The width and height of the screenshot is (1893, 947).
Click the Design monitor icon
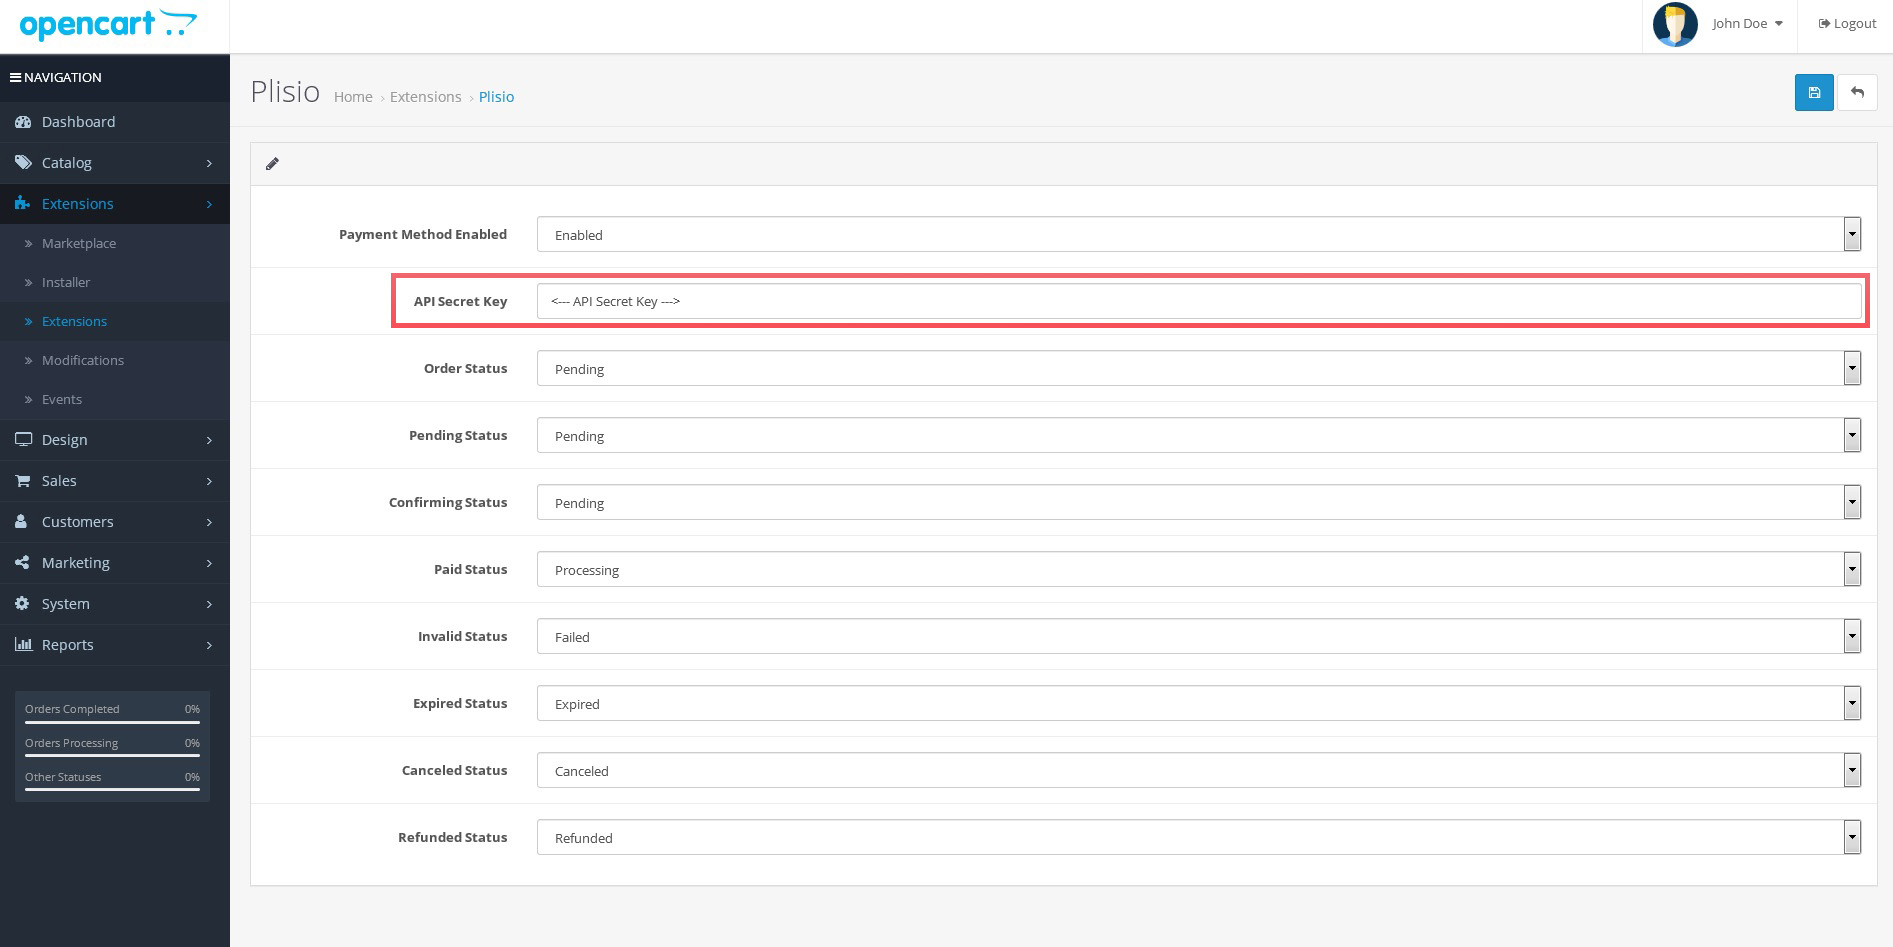(23, 439)
